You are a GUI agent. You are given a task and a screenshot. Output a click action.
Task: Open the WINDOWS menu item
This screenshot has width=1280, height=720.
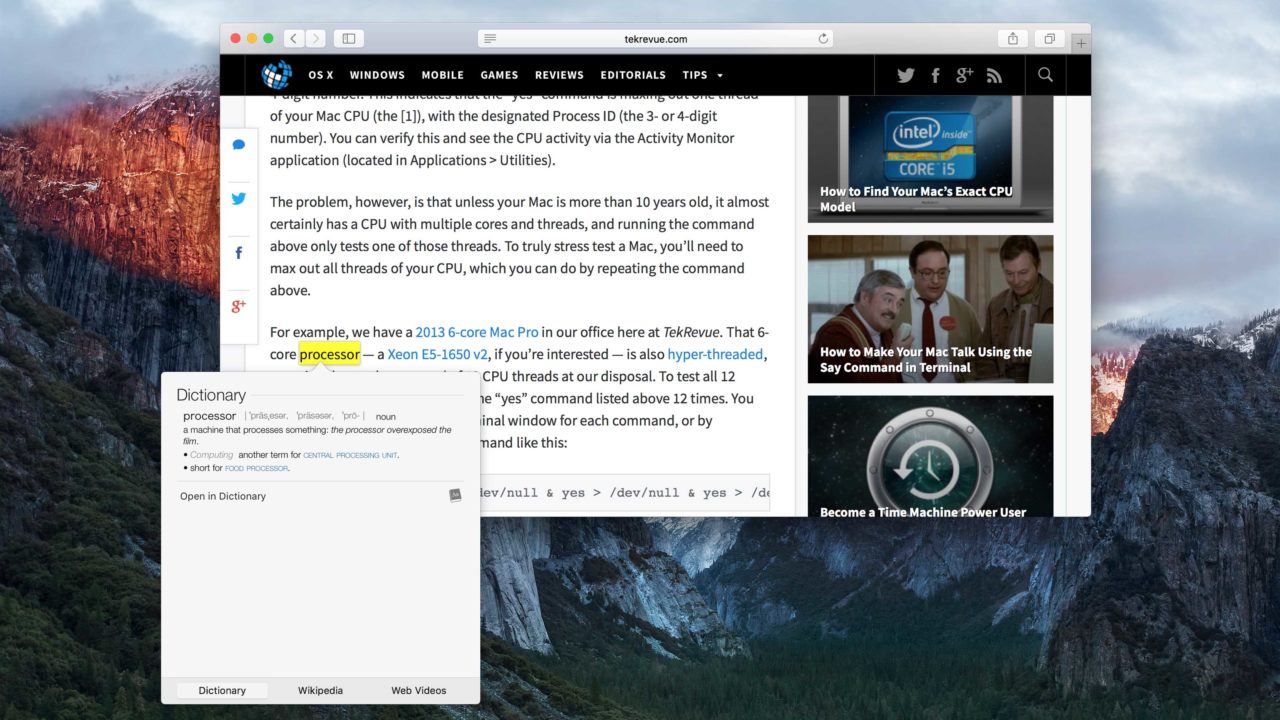(x=377, y=75)
